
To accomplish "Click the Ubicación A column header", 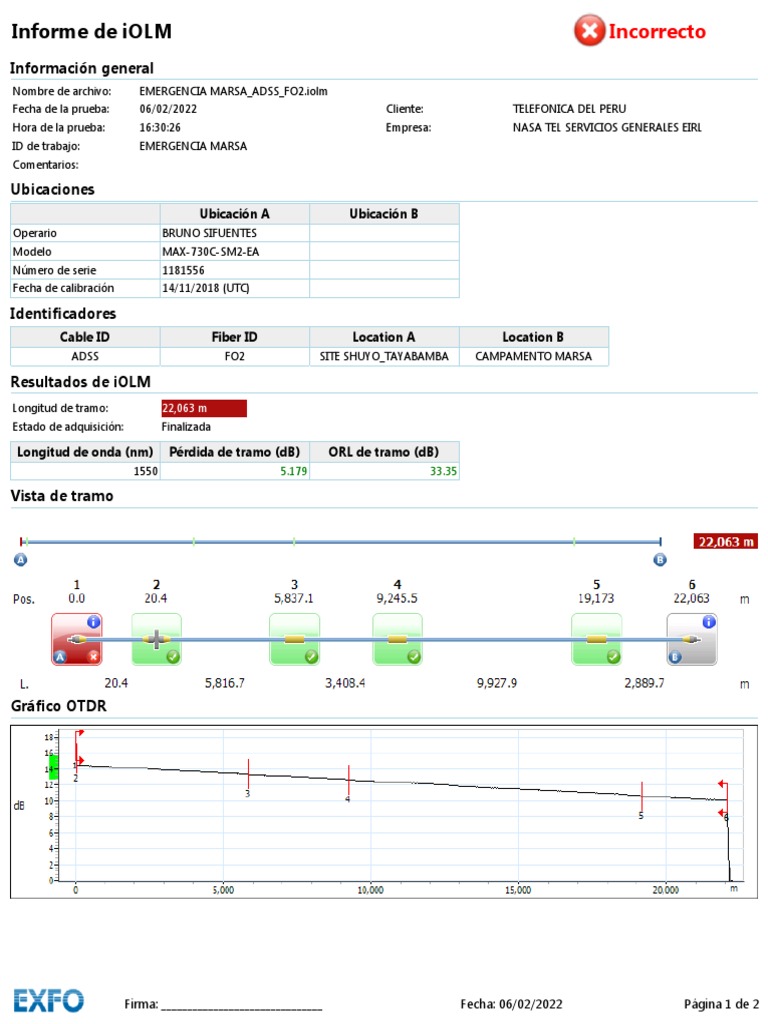I will pyautogui.click(x=234, y=214).
